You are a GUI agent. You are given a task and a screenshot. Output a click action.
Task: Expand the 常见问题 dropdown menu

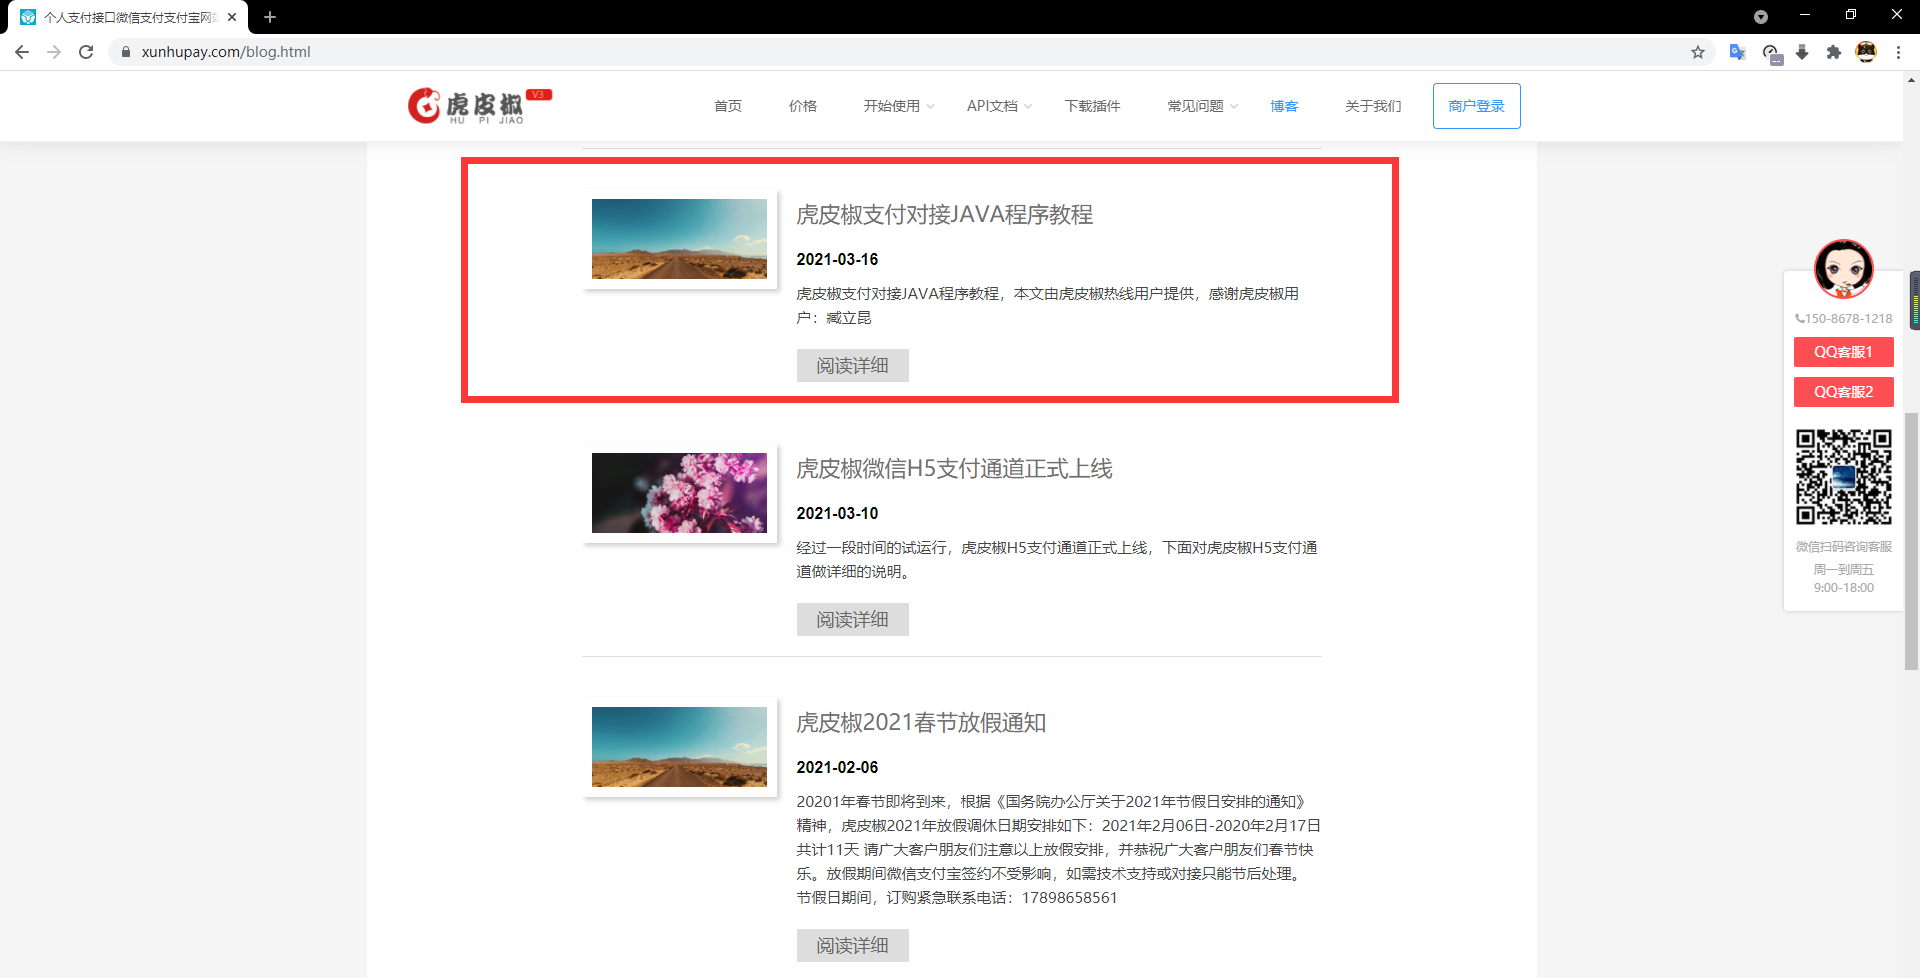(x=1201, y=106)
